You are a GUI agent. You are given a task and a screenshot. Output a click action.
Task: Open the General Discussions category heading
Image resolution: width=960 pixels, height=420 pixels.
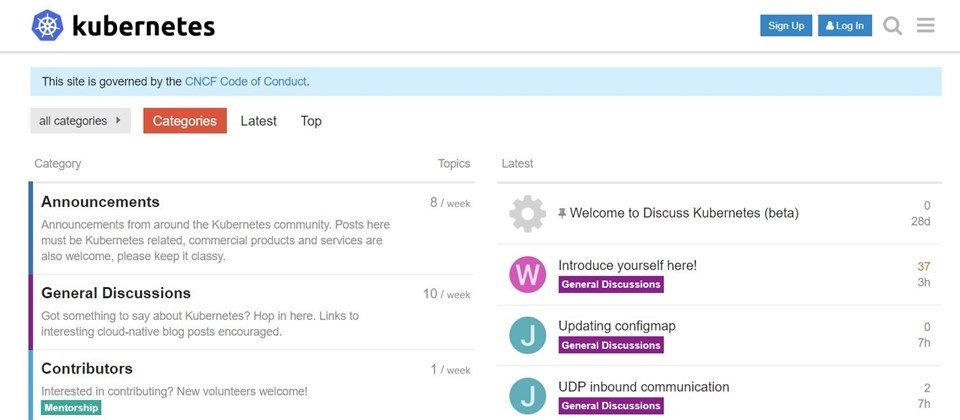tap(116, 293)
